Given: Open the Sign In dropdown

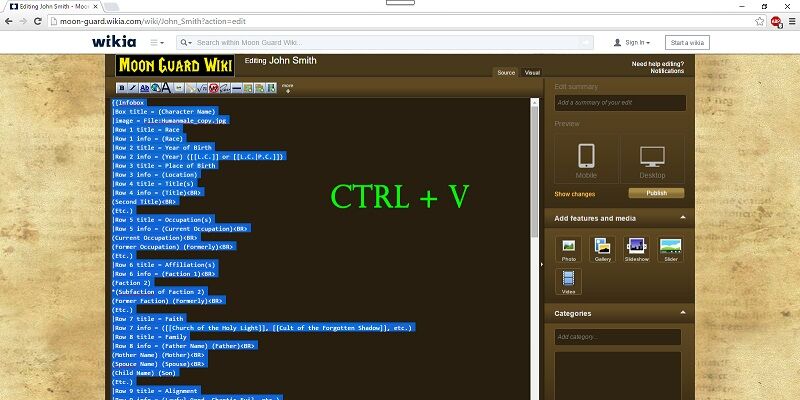Looking at the screenshot, I should tap(632, 43).
